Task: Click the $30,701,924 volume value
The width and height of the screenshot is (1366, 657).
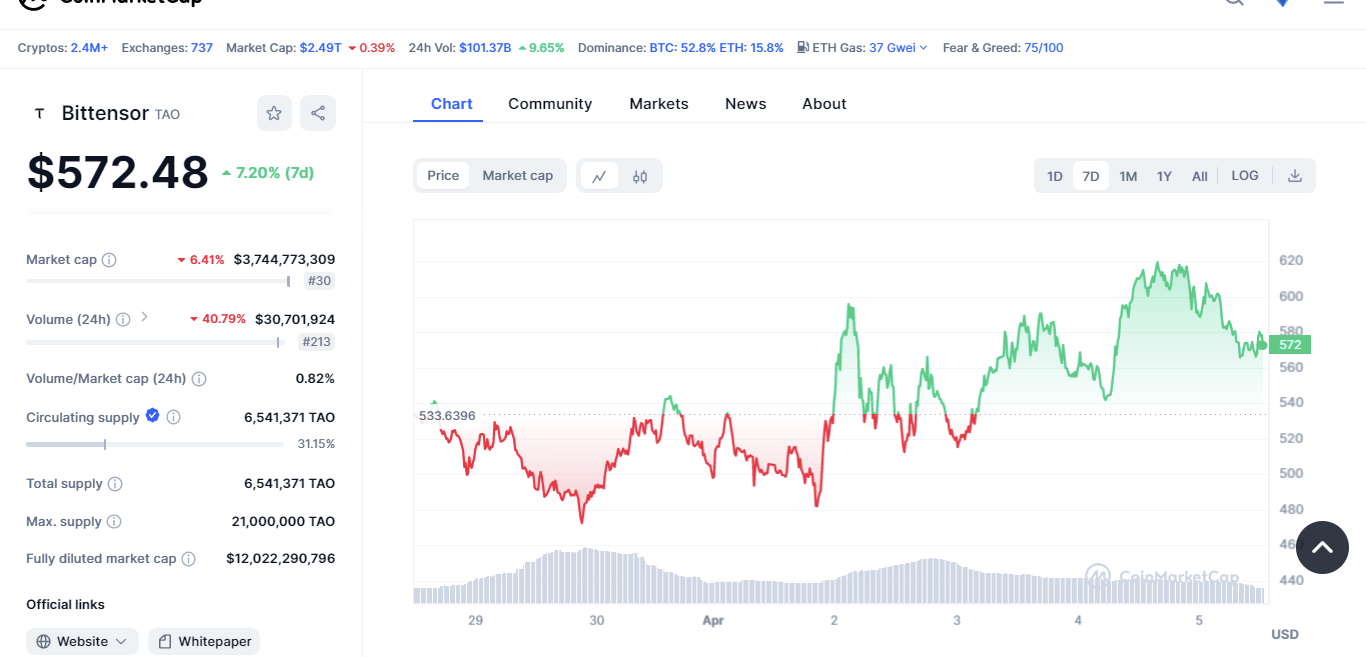Action: click(x=295, y=320)
